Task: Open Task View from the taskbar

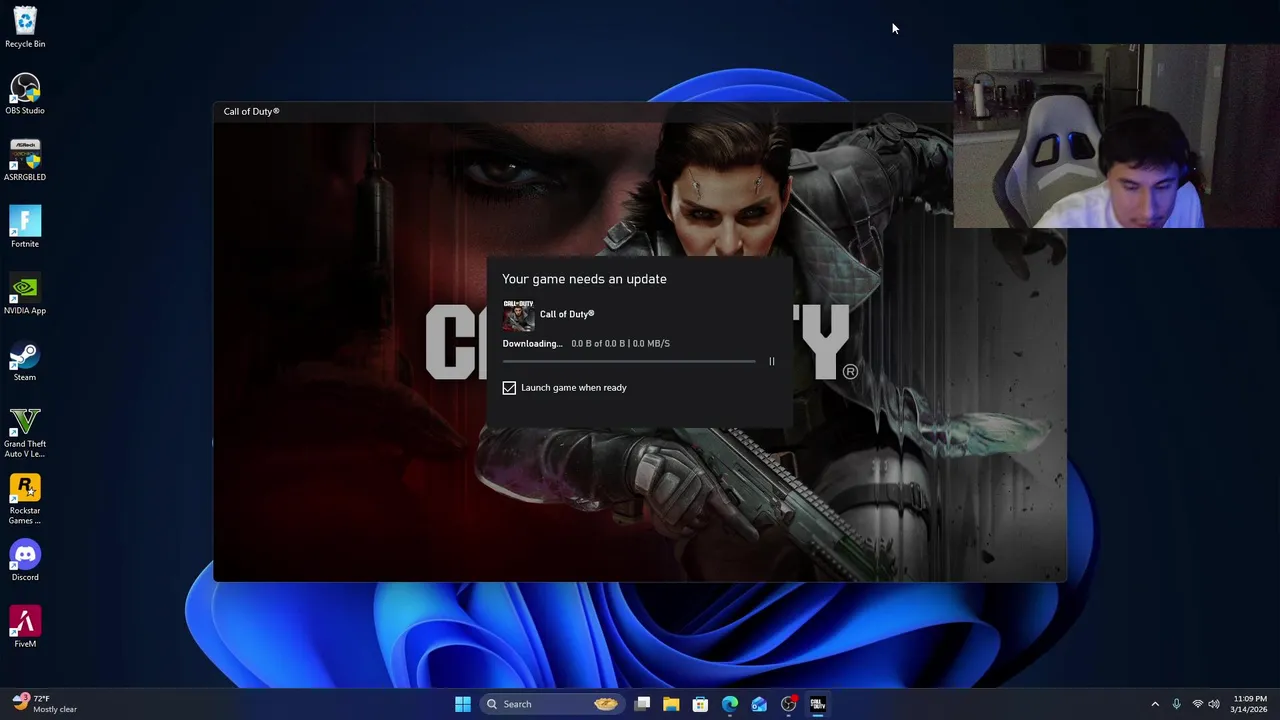Action: click(x=643, y=704)
